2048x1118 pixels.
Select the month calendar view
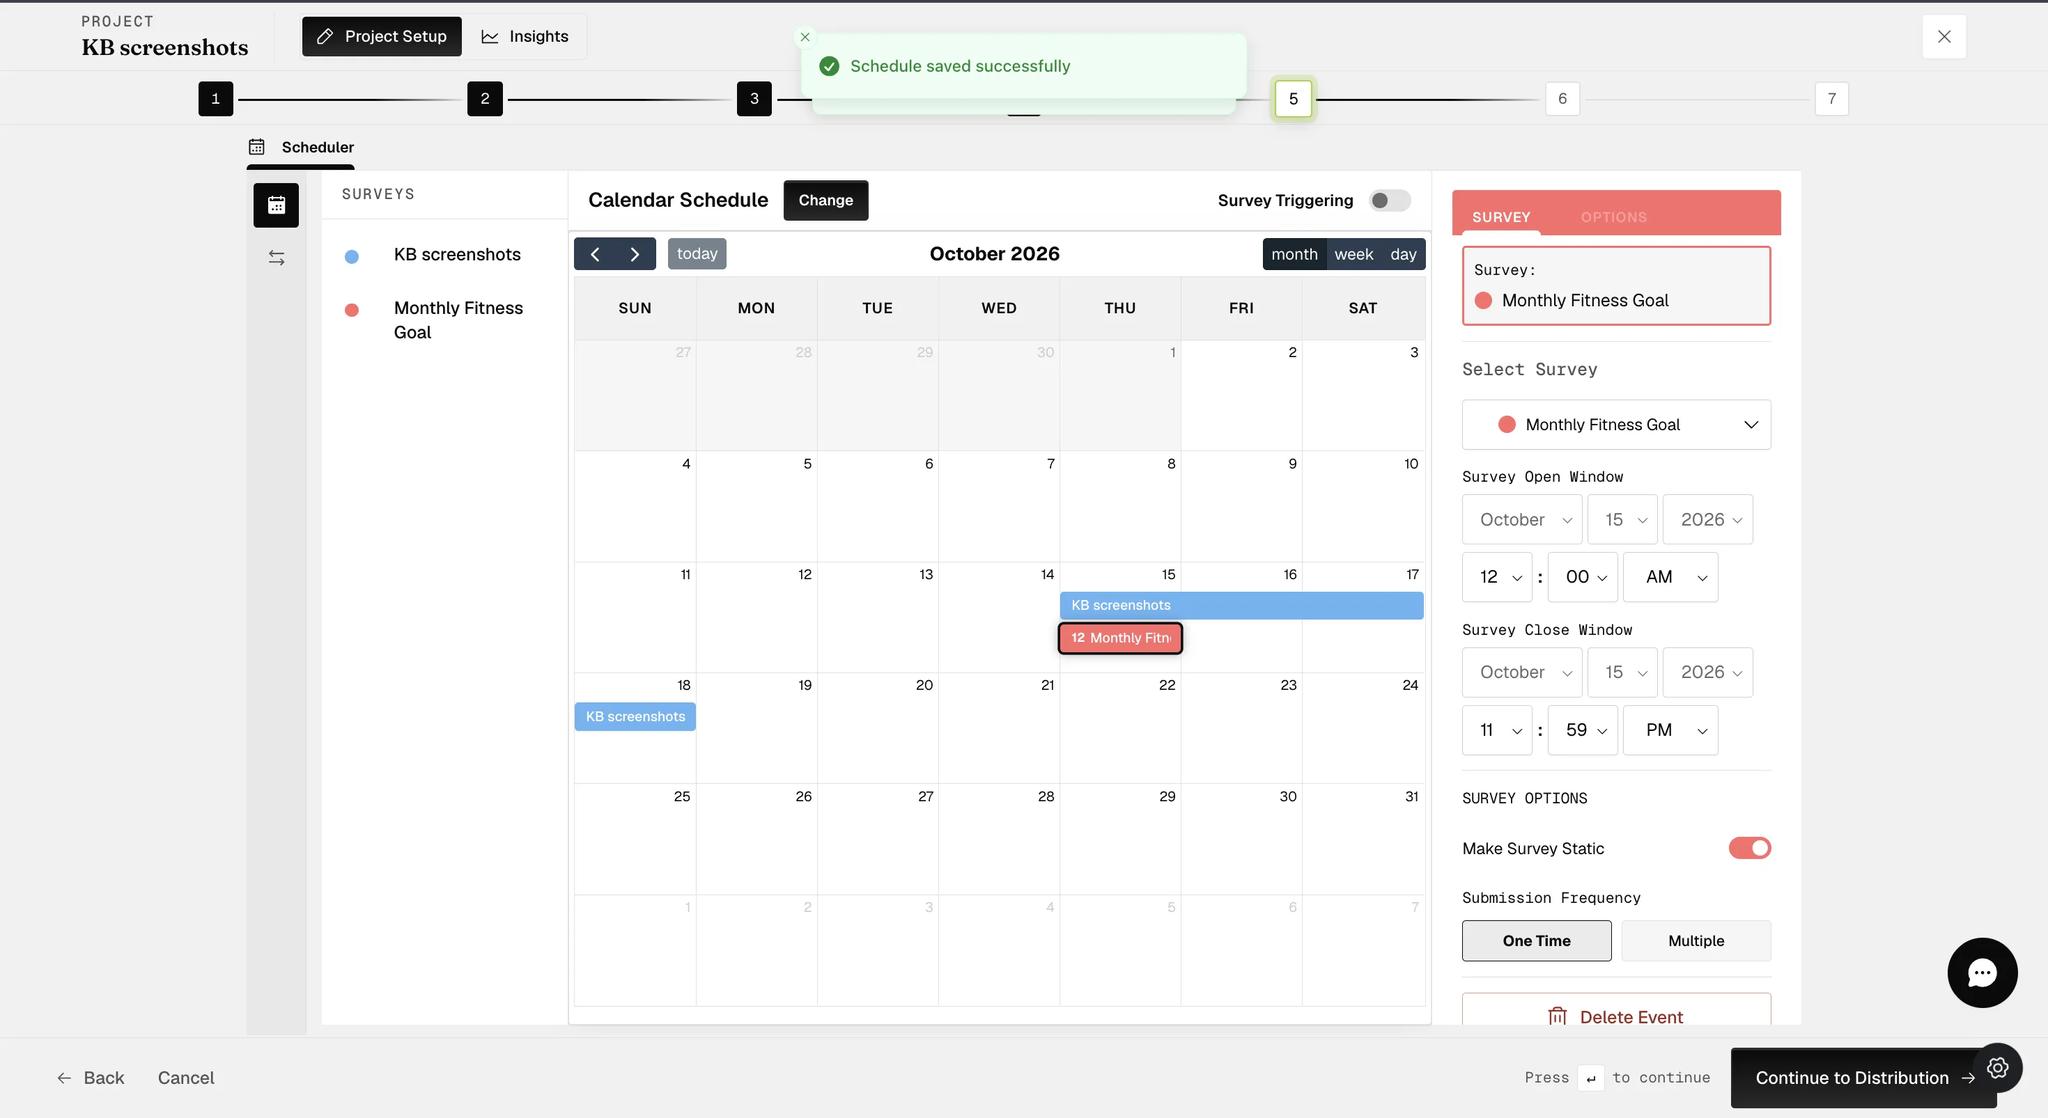(x=1294, y=254)
